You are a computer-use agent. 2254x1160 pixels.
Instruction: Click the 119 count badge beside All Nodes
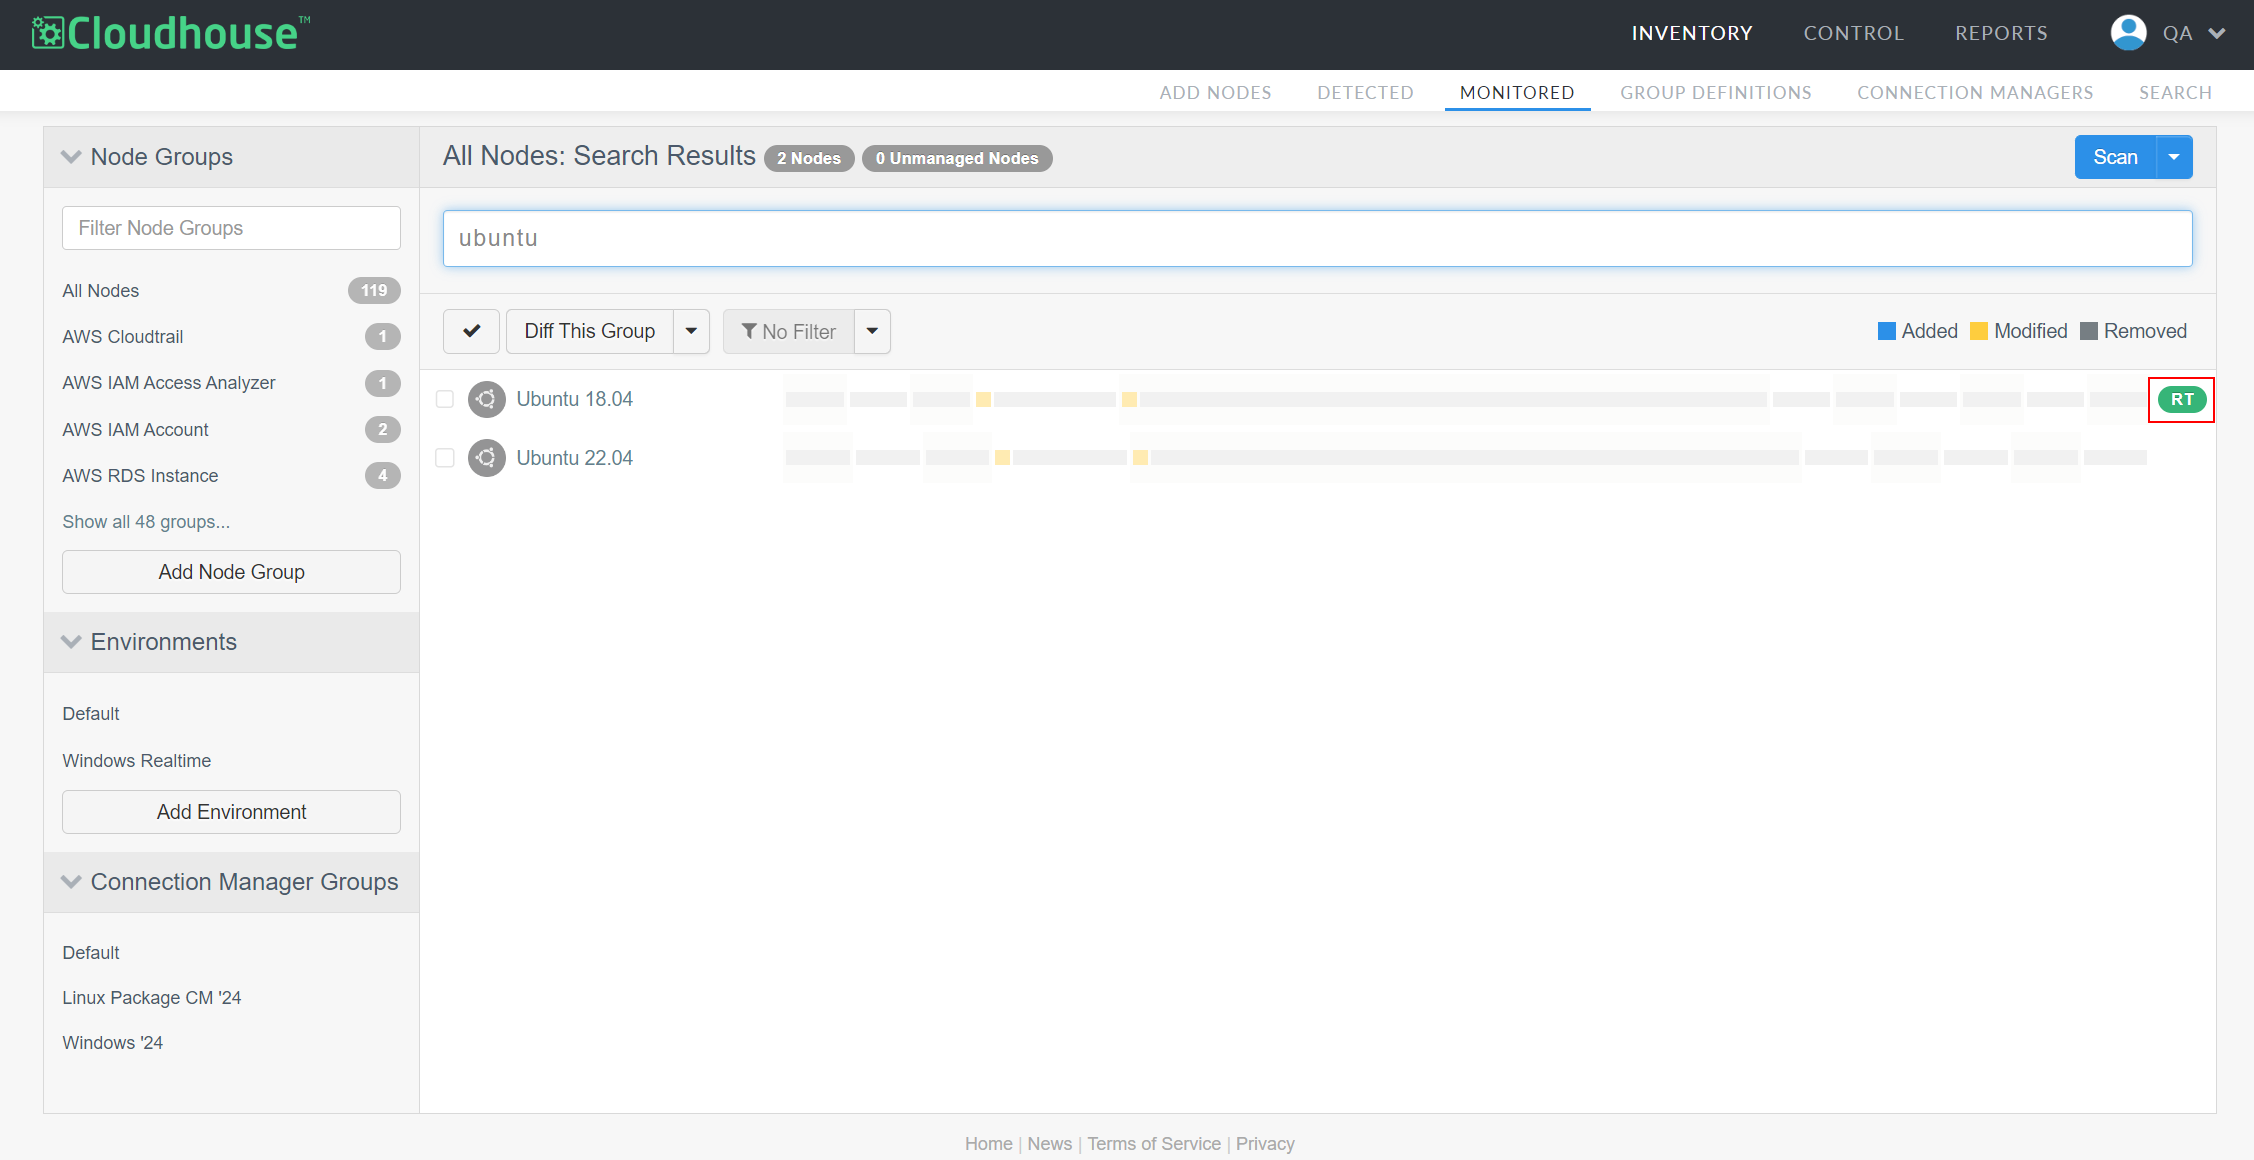[x=374, y=291]
